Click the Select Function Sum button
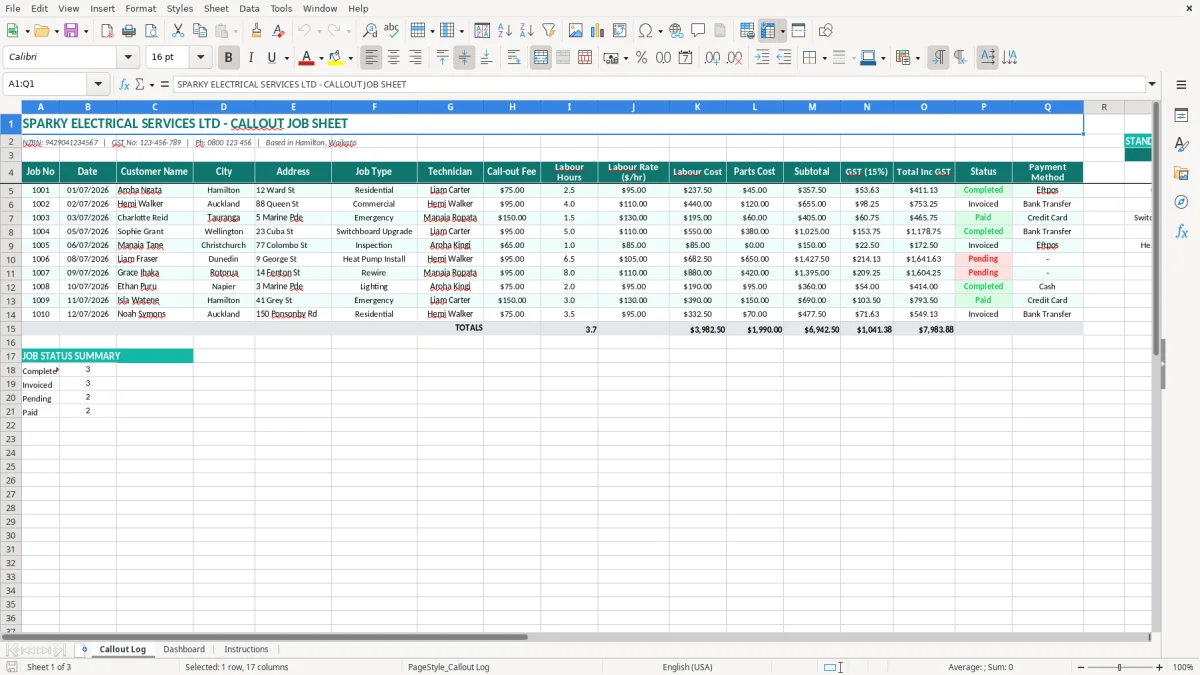This screenshot has width=1200, height=675. pyautogui.click(x=139, y=84)
